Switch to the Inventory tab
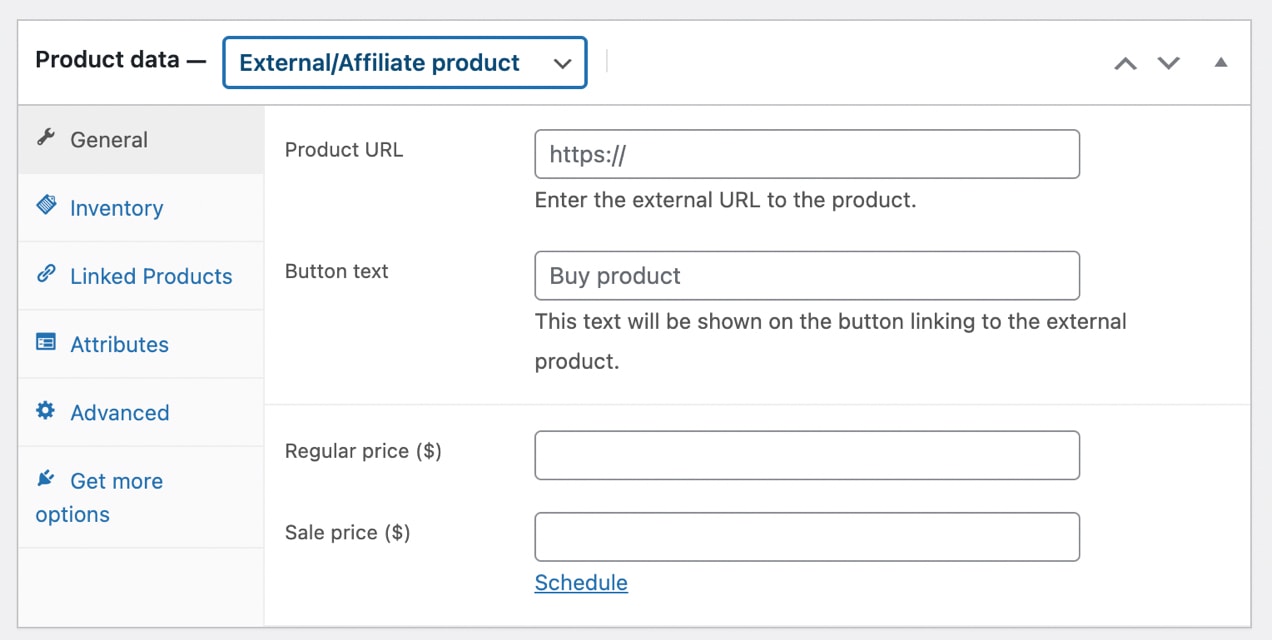This screenshot has height=640, width=1272. coord(116,207)
